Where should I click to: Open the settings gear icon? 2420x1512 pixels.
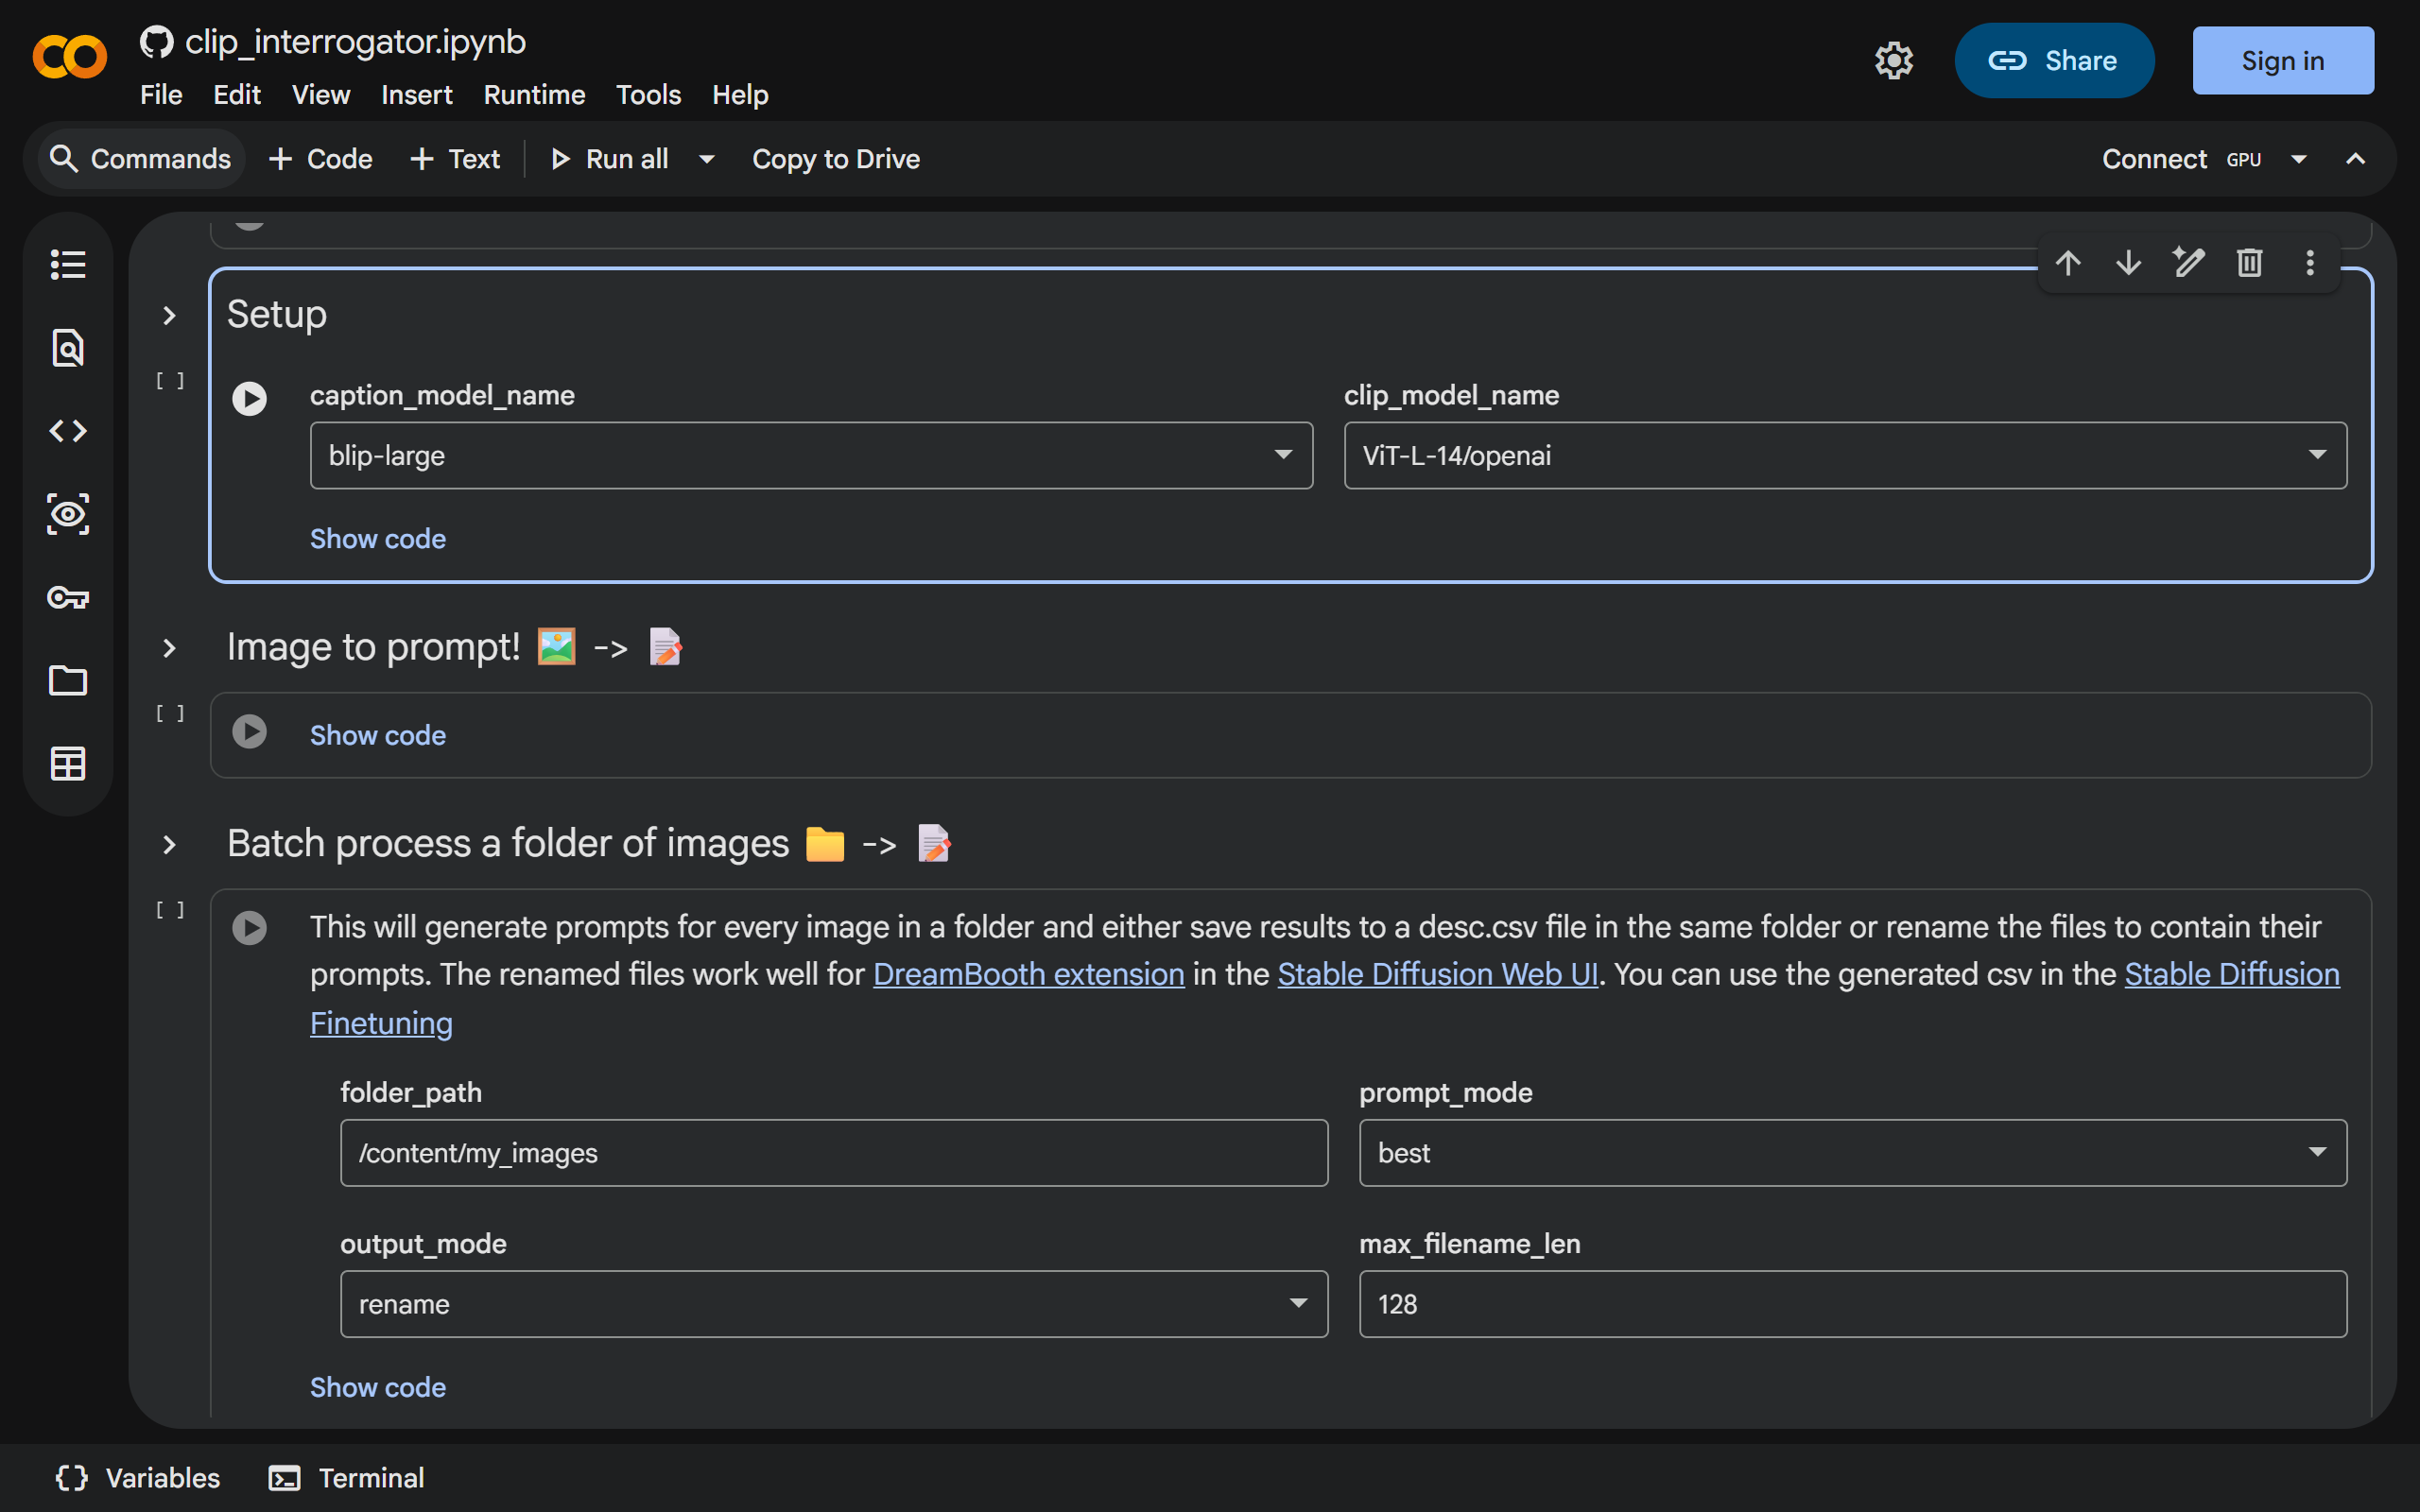click(x=1894, y=60)
